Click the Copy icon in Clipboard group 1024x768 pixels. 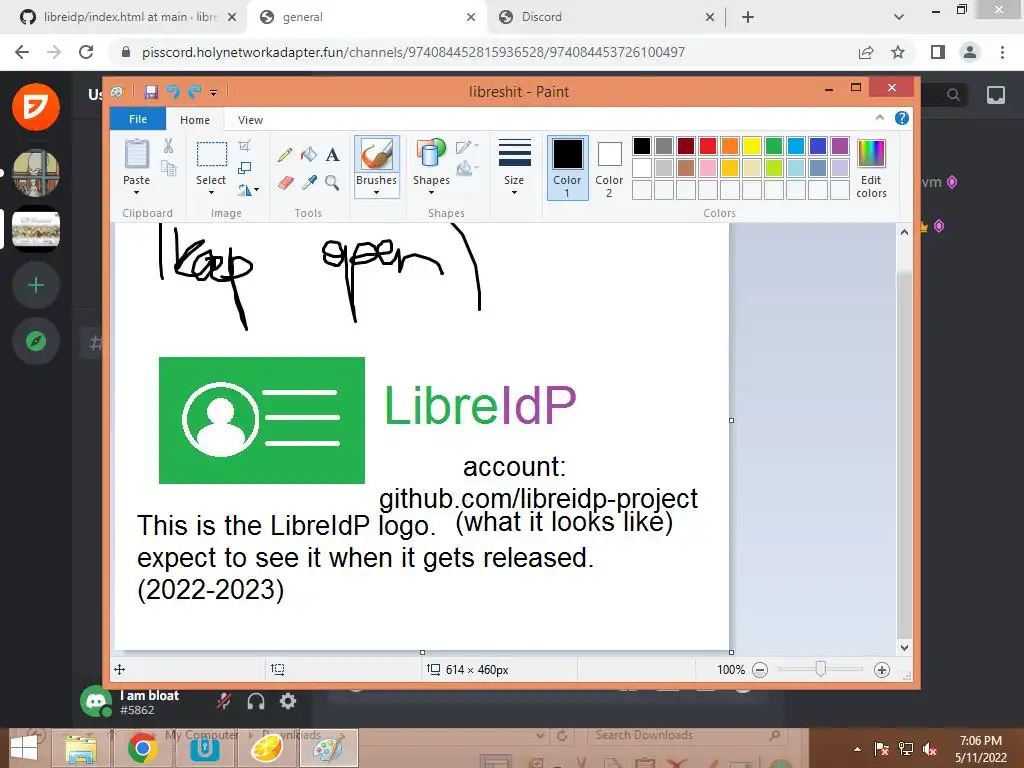[168, 168]
